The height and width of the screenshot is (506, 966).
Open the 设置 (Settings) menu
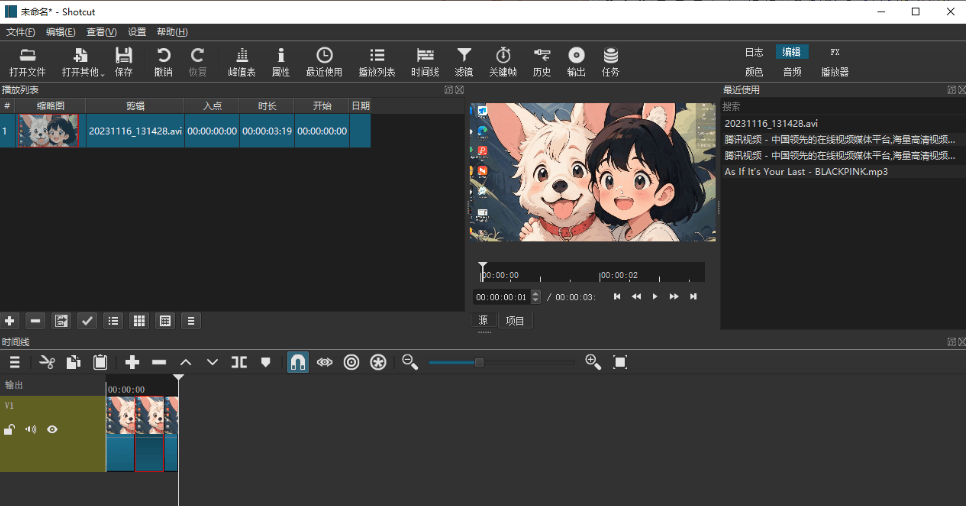[137, 32]
